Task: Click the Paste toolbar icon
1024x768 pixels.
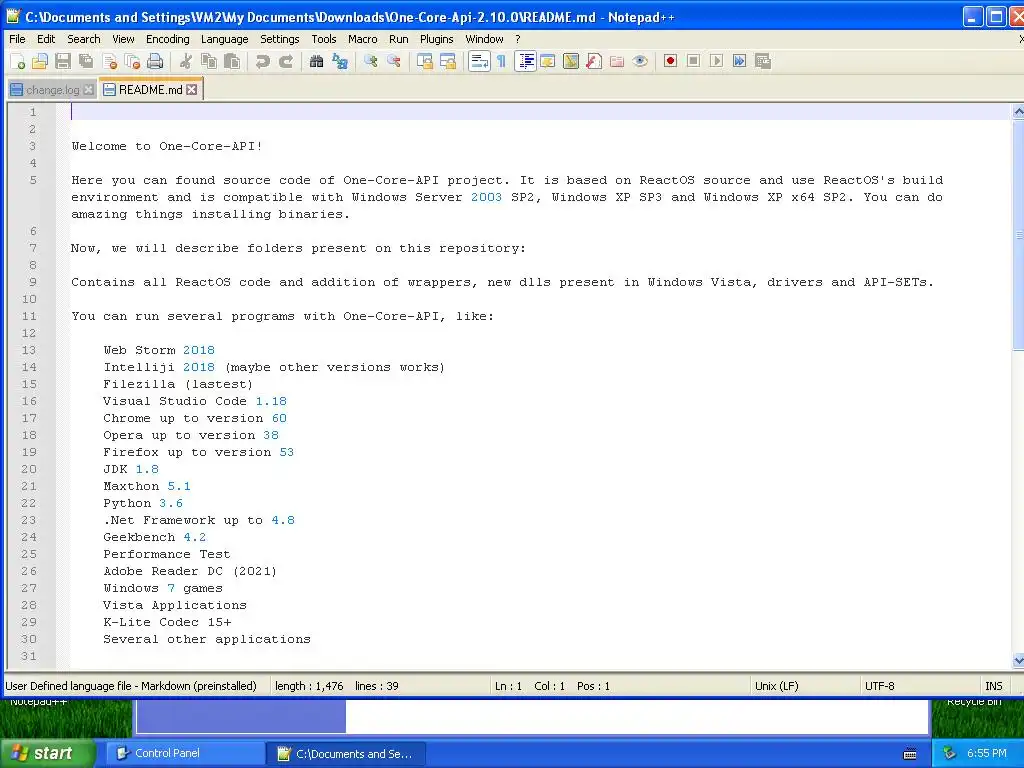Action: (x=232, y=61)
